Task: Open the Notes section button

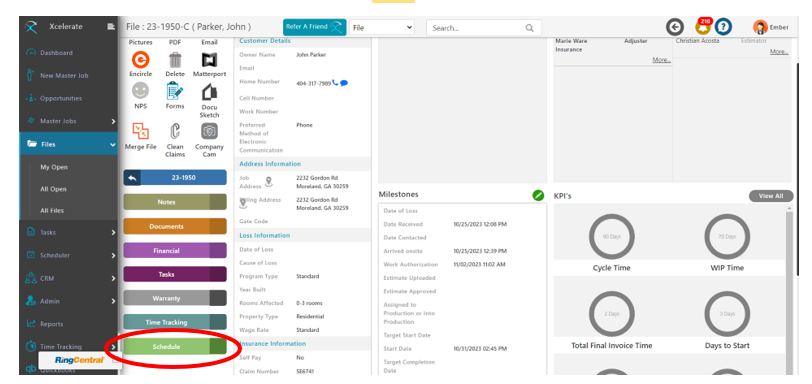Action: 175,202
